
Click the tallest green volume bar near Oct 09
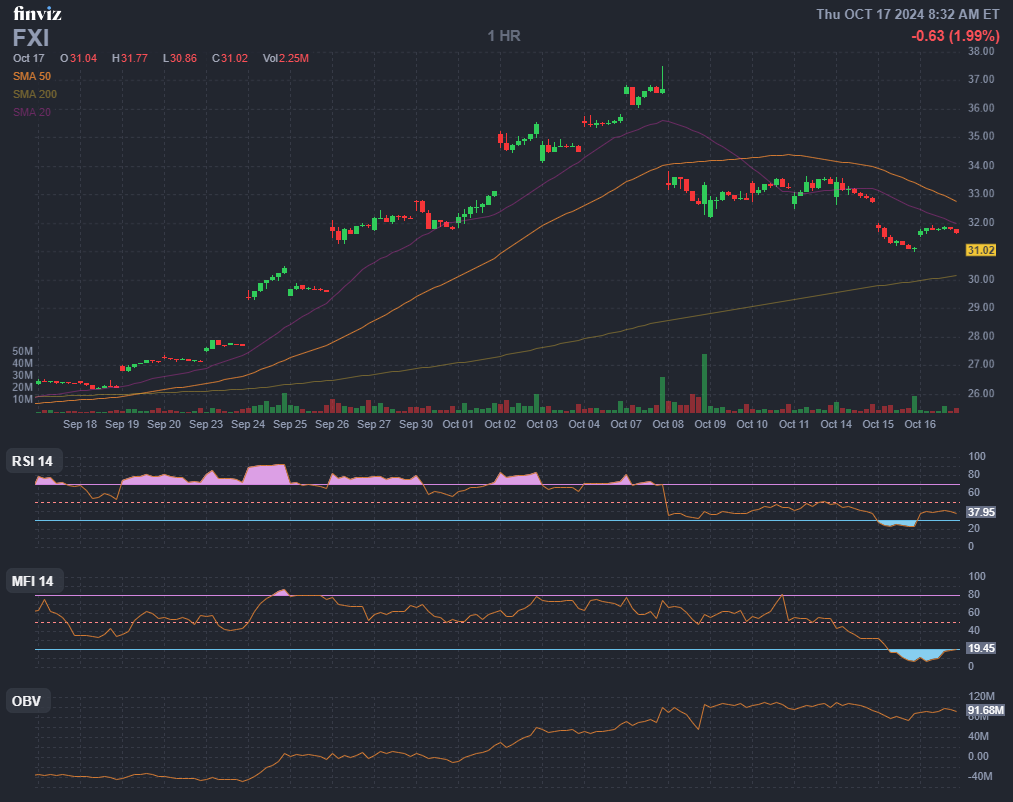(704, 382)
